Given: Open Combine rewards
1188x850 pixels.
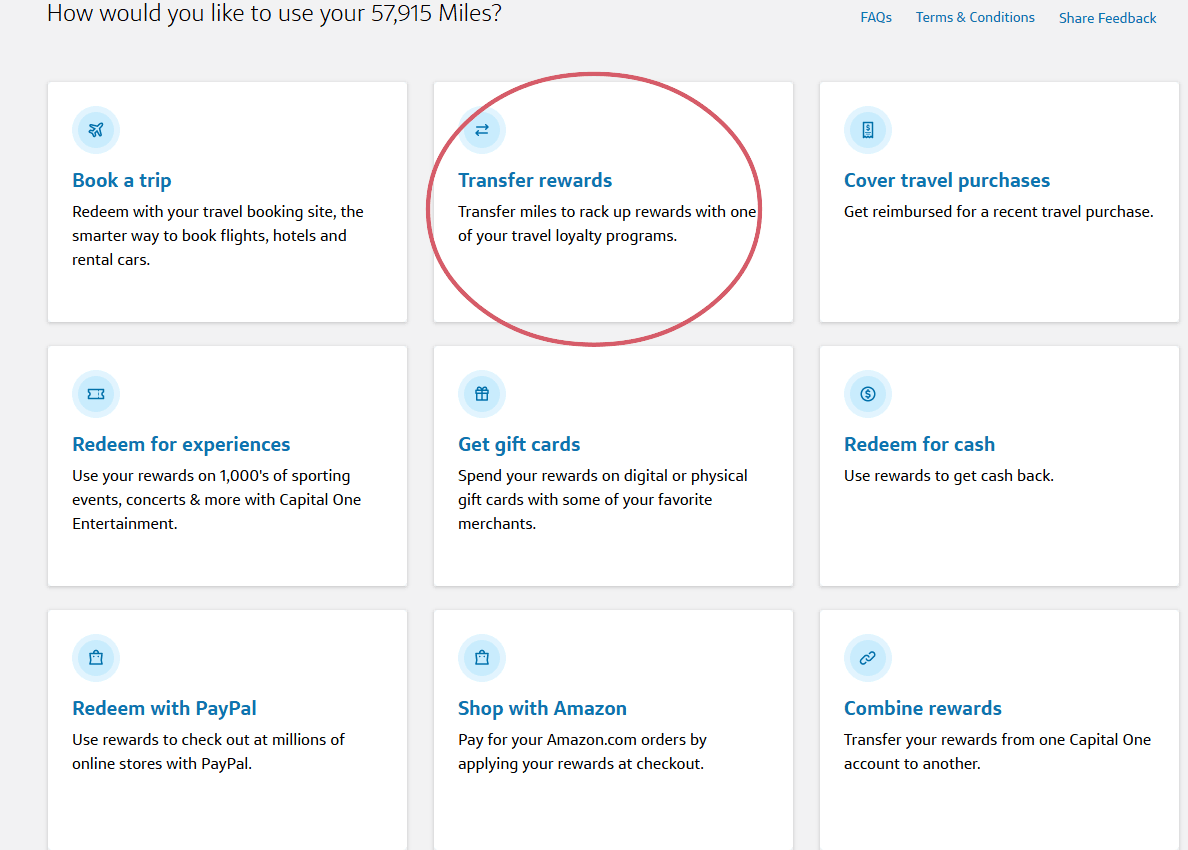Looking at the screenshot, I should 923,708.
